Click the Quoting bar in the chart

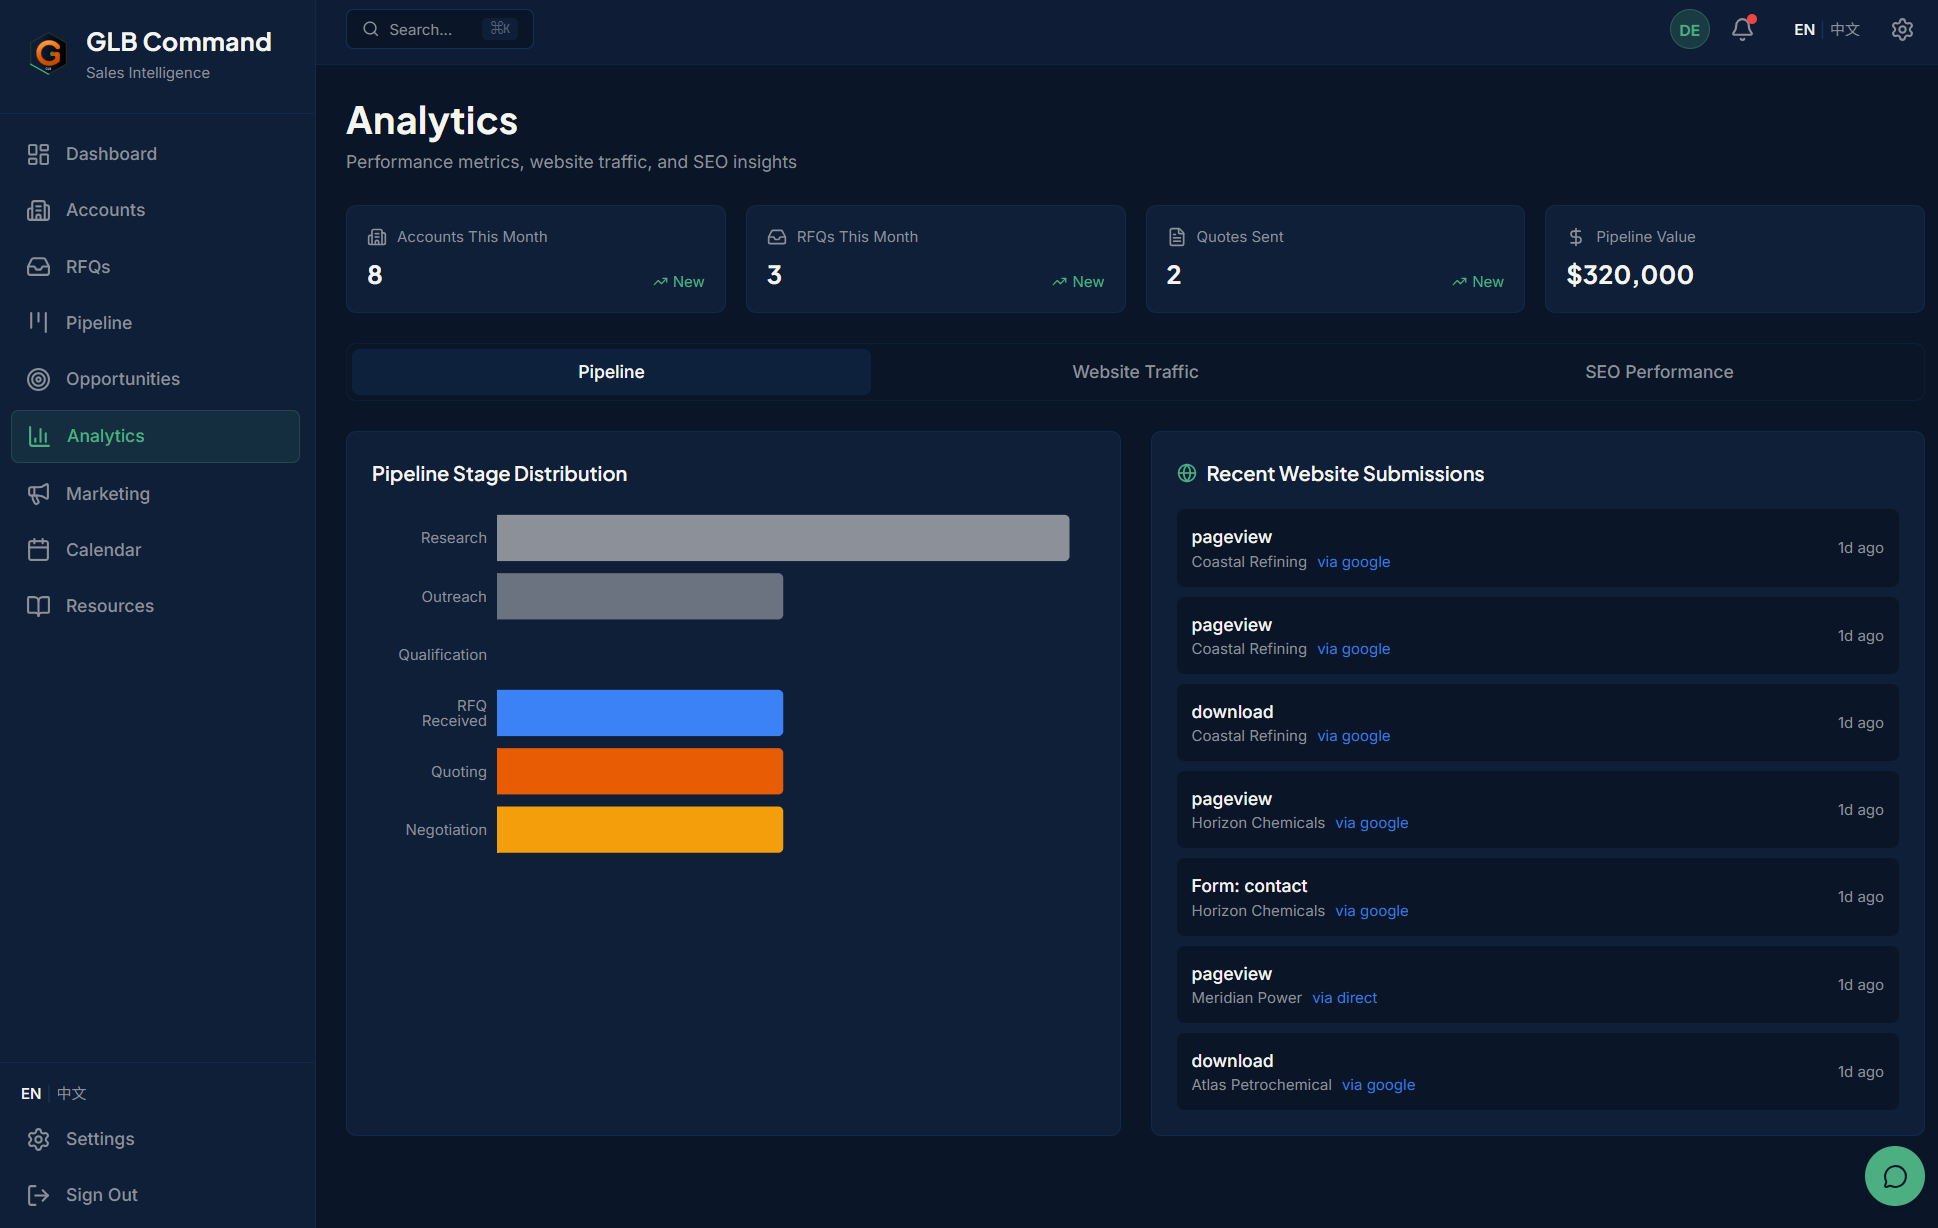pyautogui.click(x=639, y=770)
